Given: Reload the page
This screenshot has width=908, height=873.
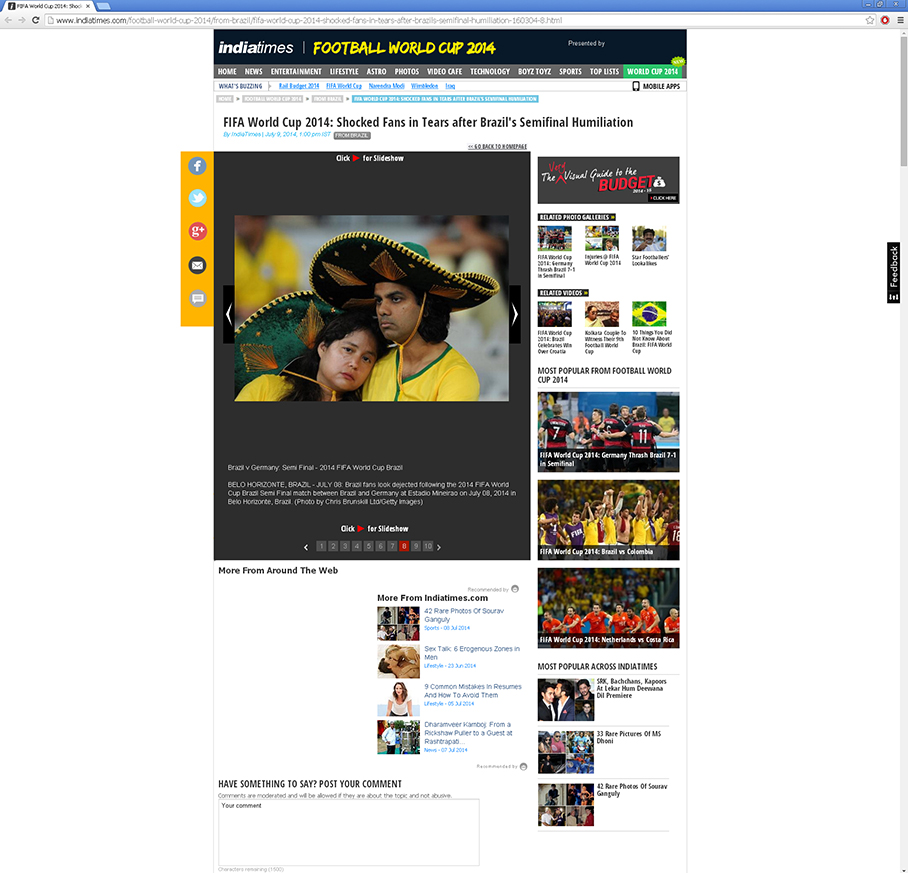Looking at the screenshot, I should coord(35,20).
